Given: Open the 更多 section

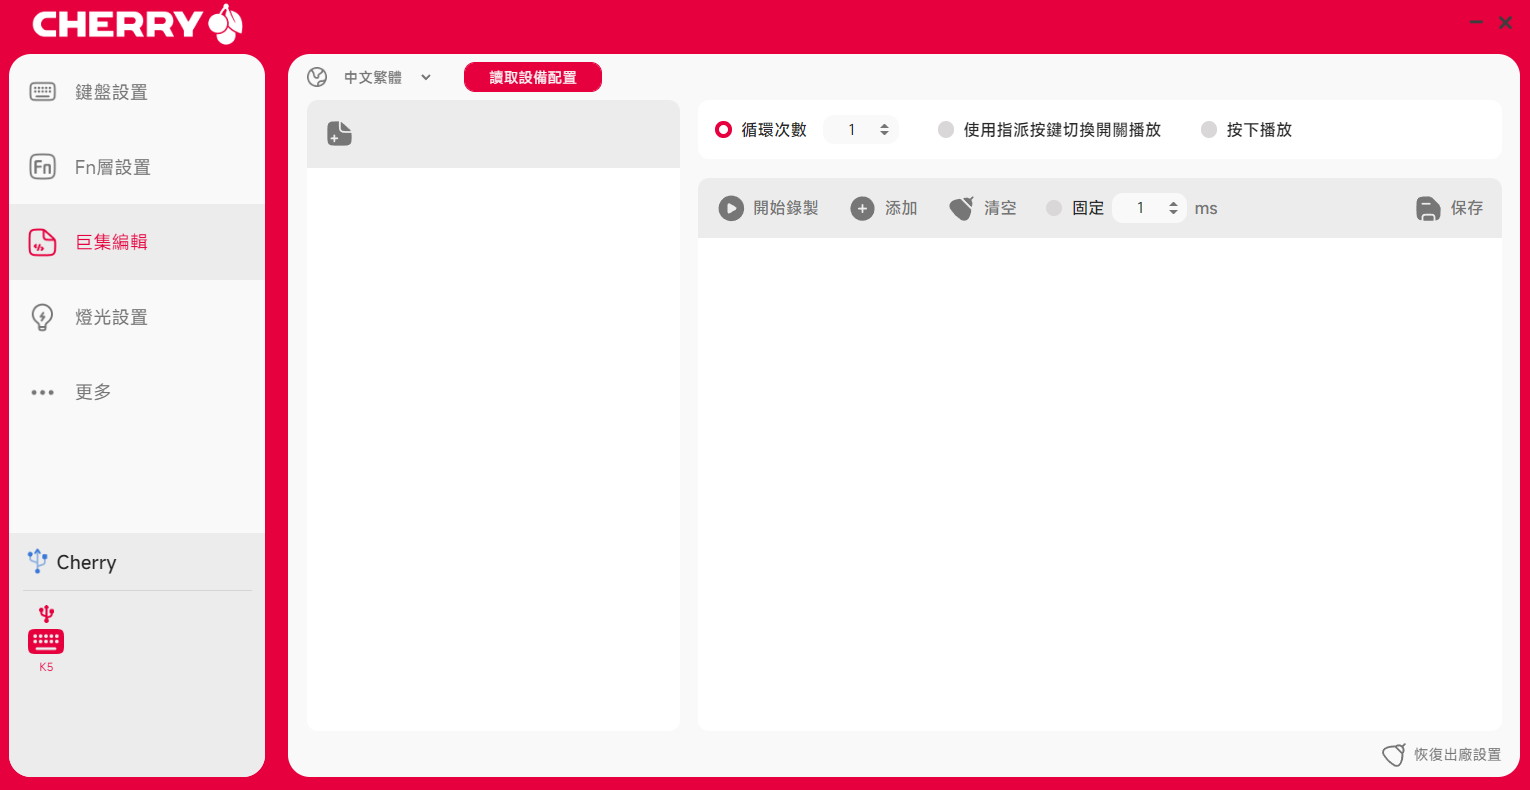Looking at the screenshot, I should pos(137,392).
